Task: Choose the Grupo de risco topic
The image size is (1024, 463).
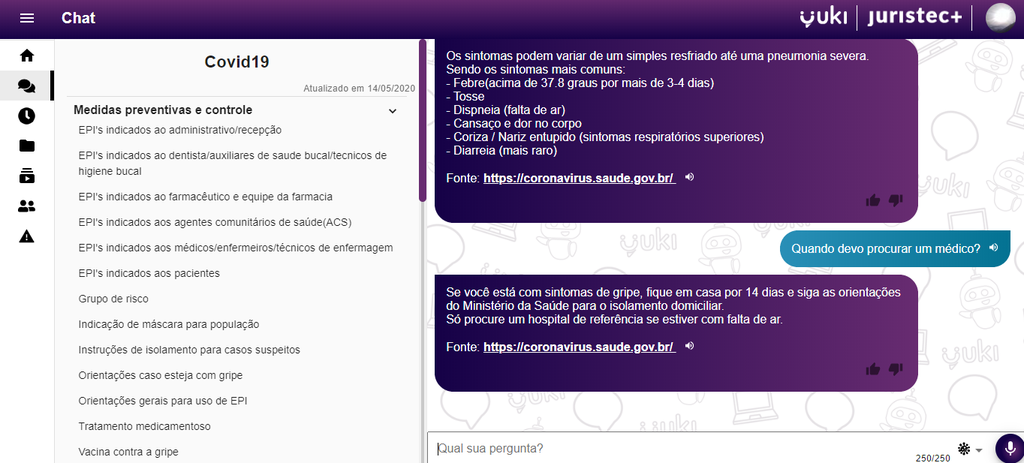Action: pos(114,298)
